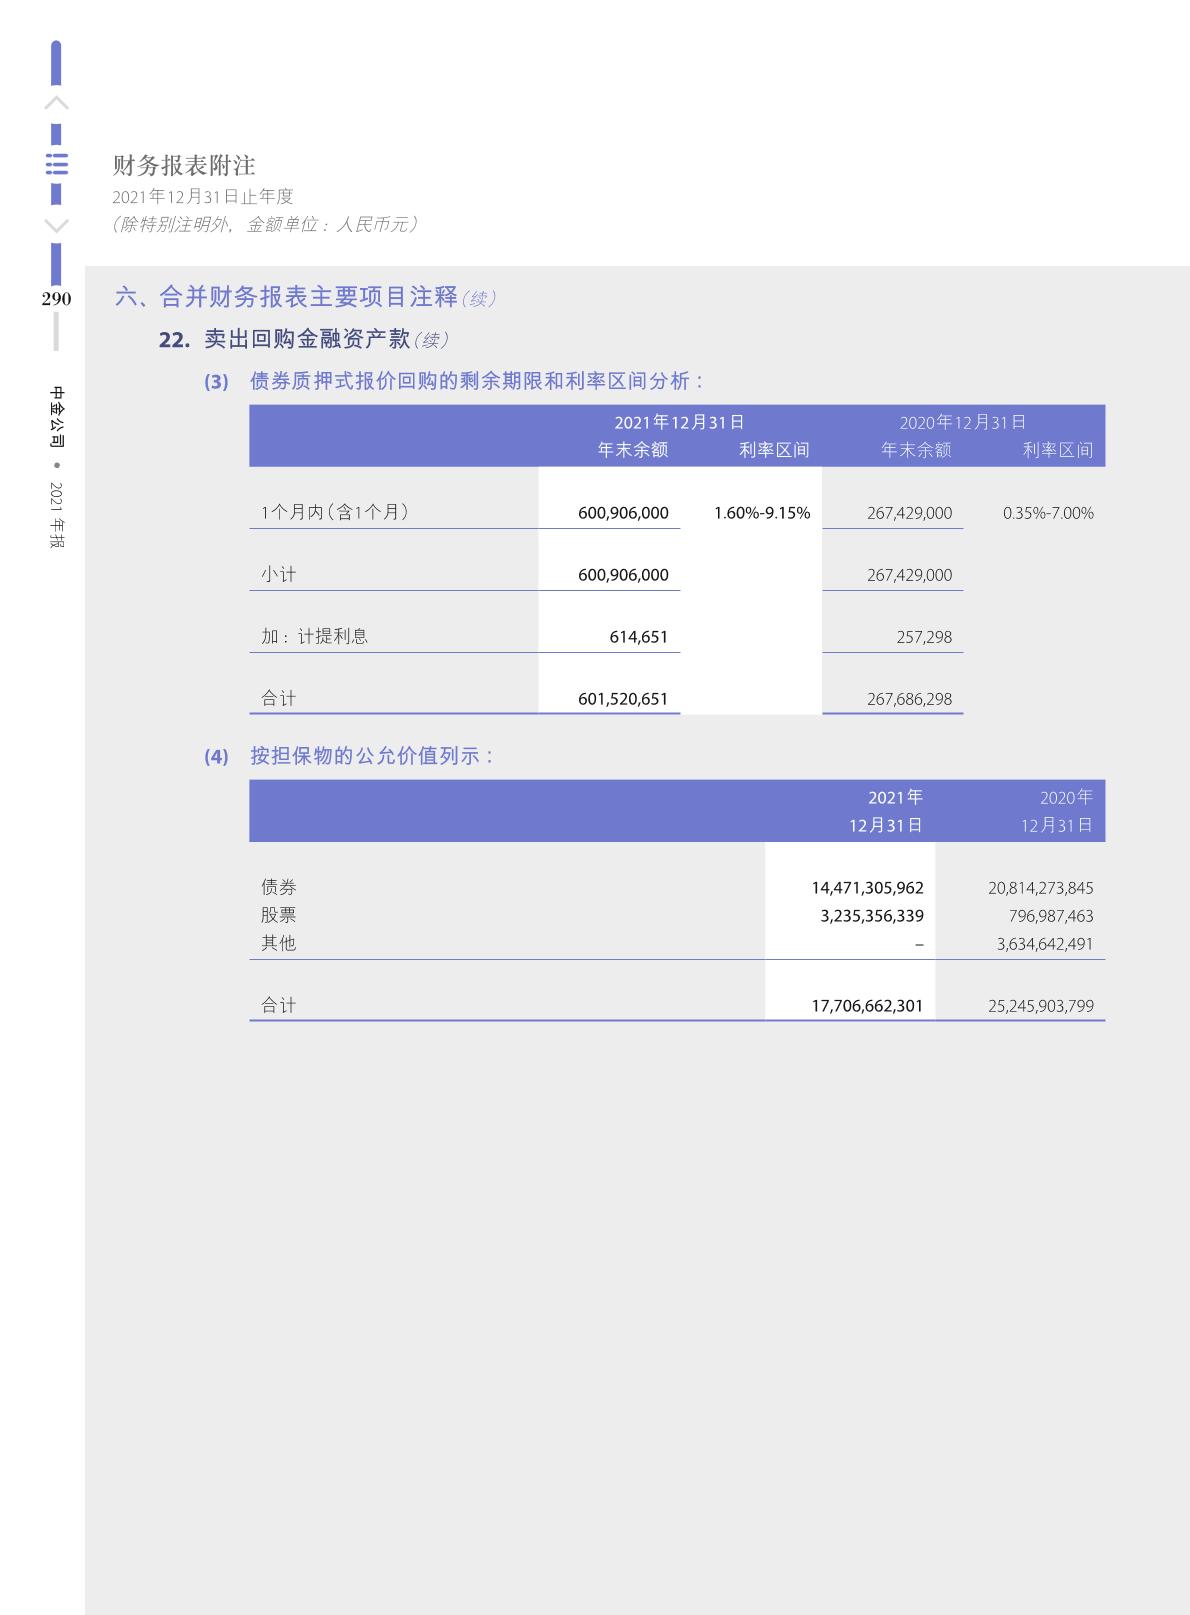This screenshot has width=1190, height=1615.
Task: Click the 债券 value 14,471,305,962
Action: point(867,888)
